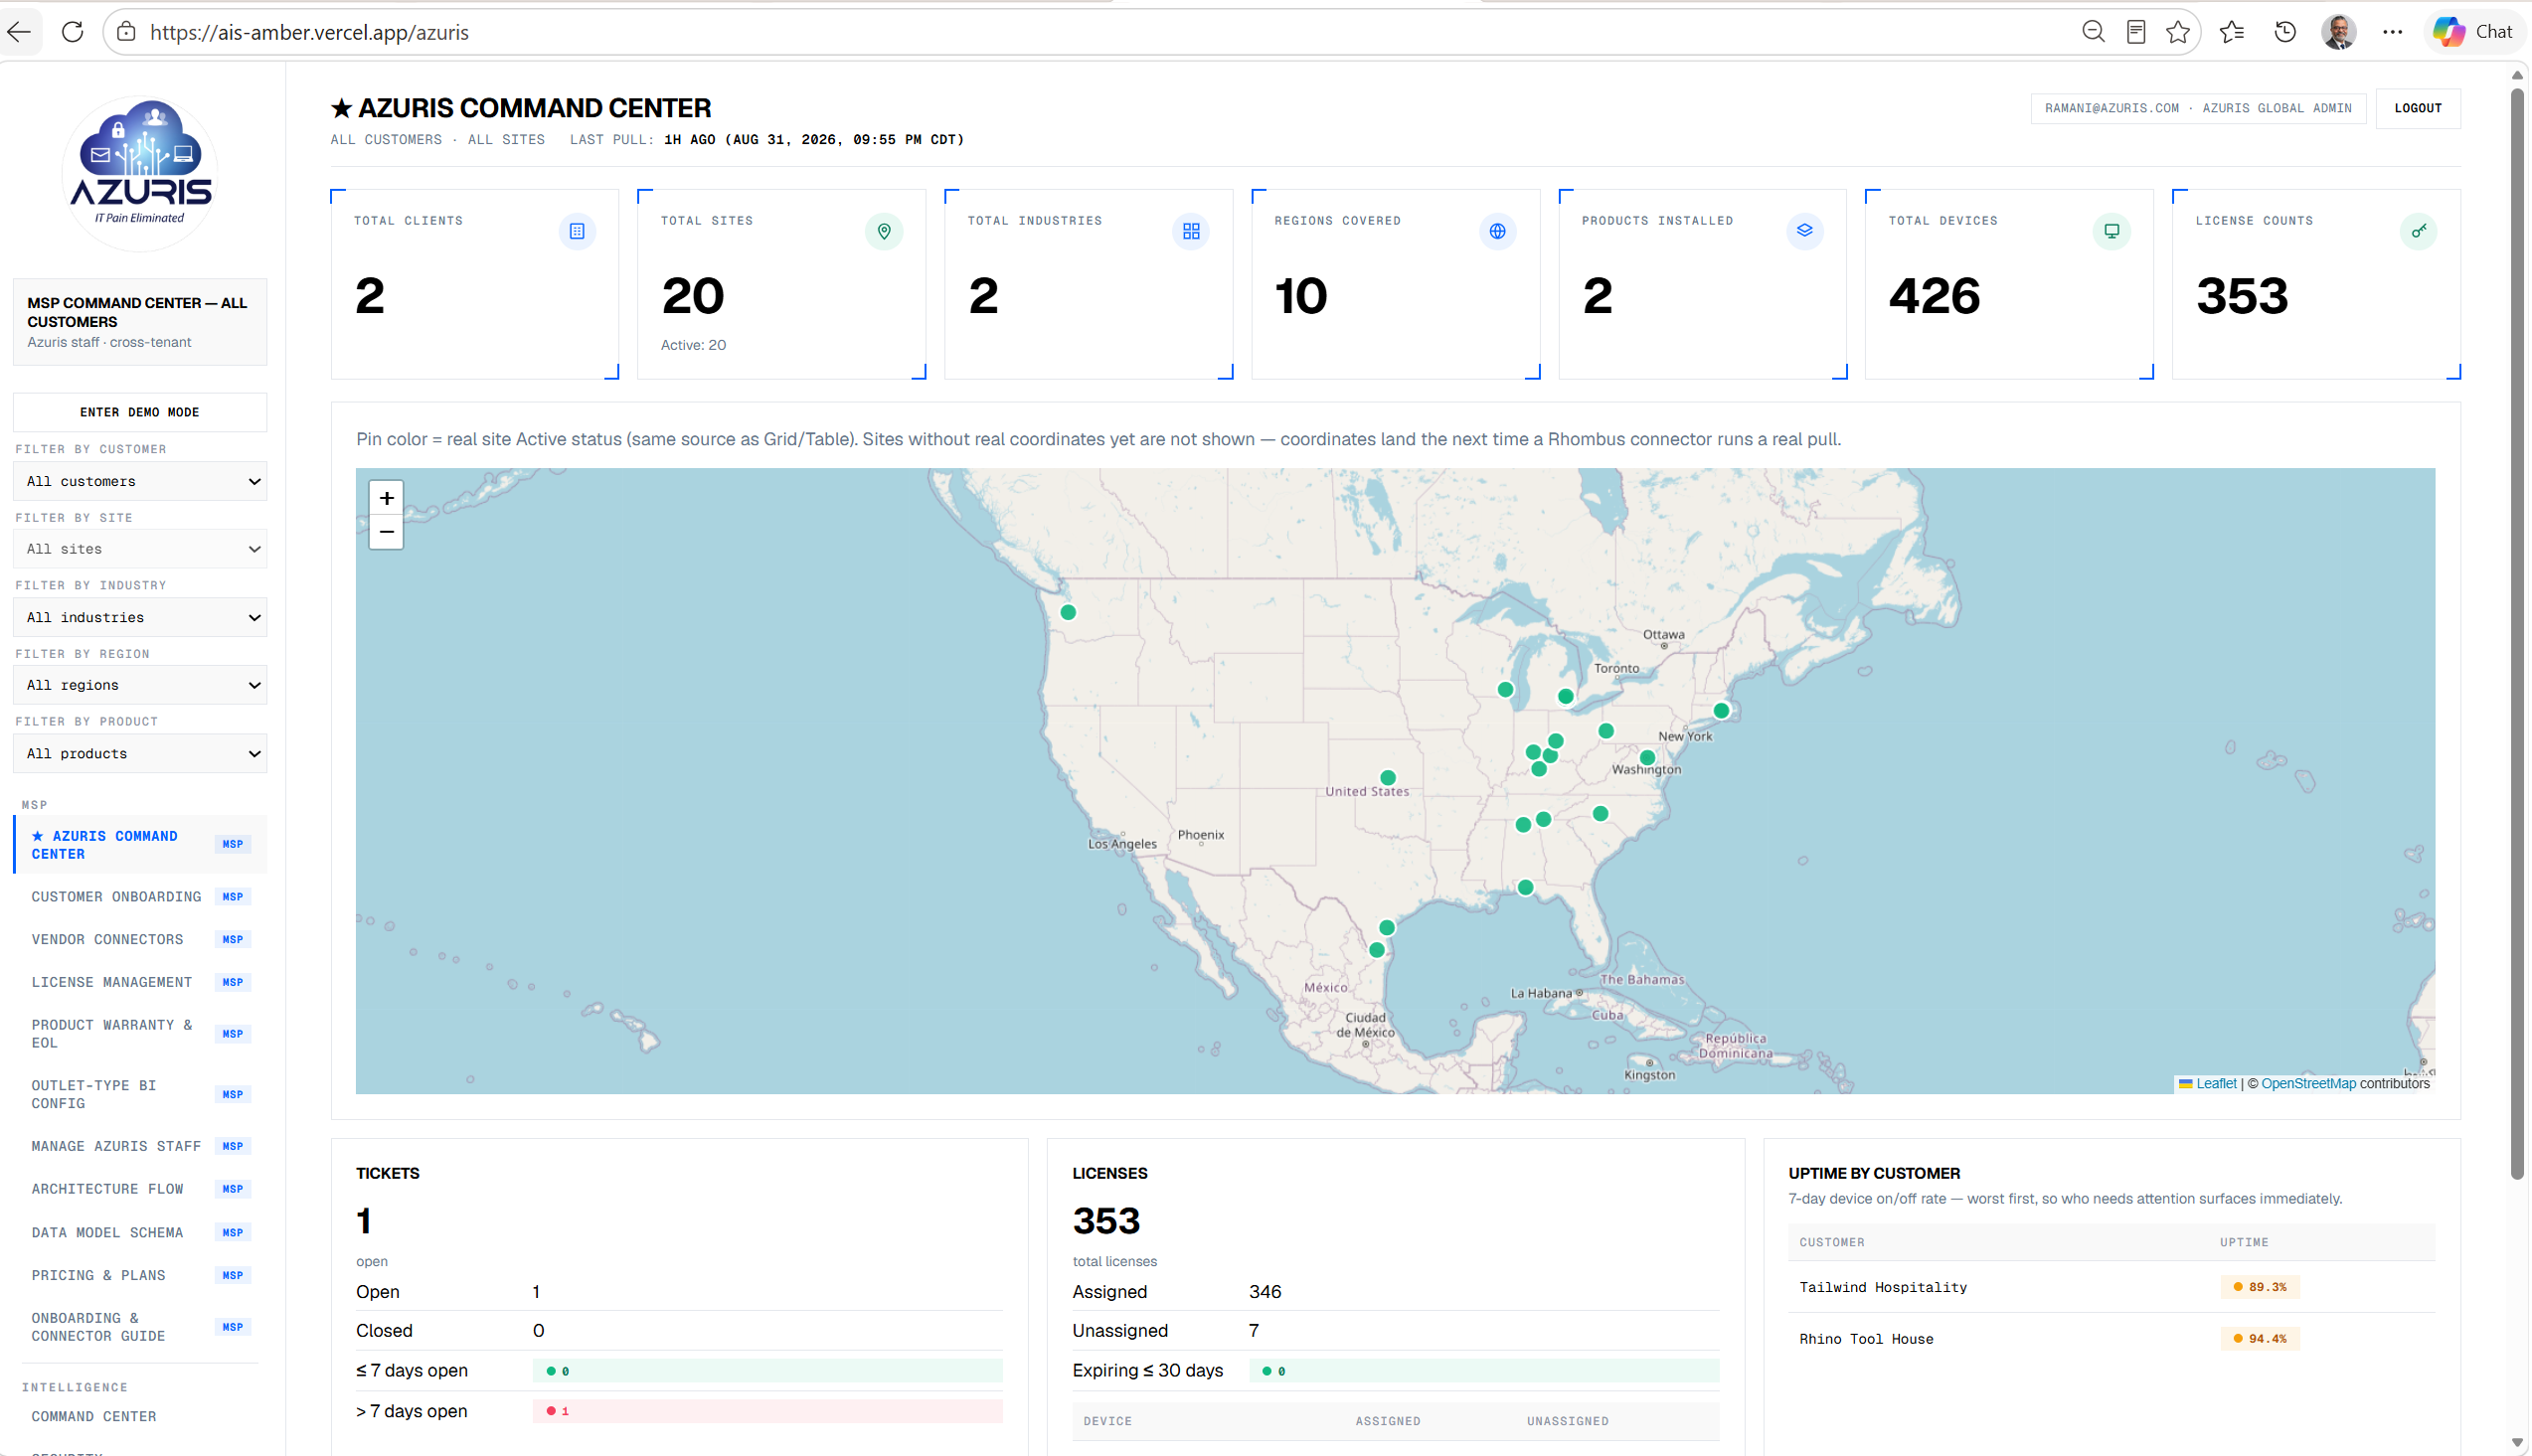Bookmark page with star icon

click(x=2177, y=32)
